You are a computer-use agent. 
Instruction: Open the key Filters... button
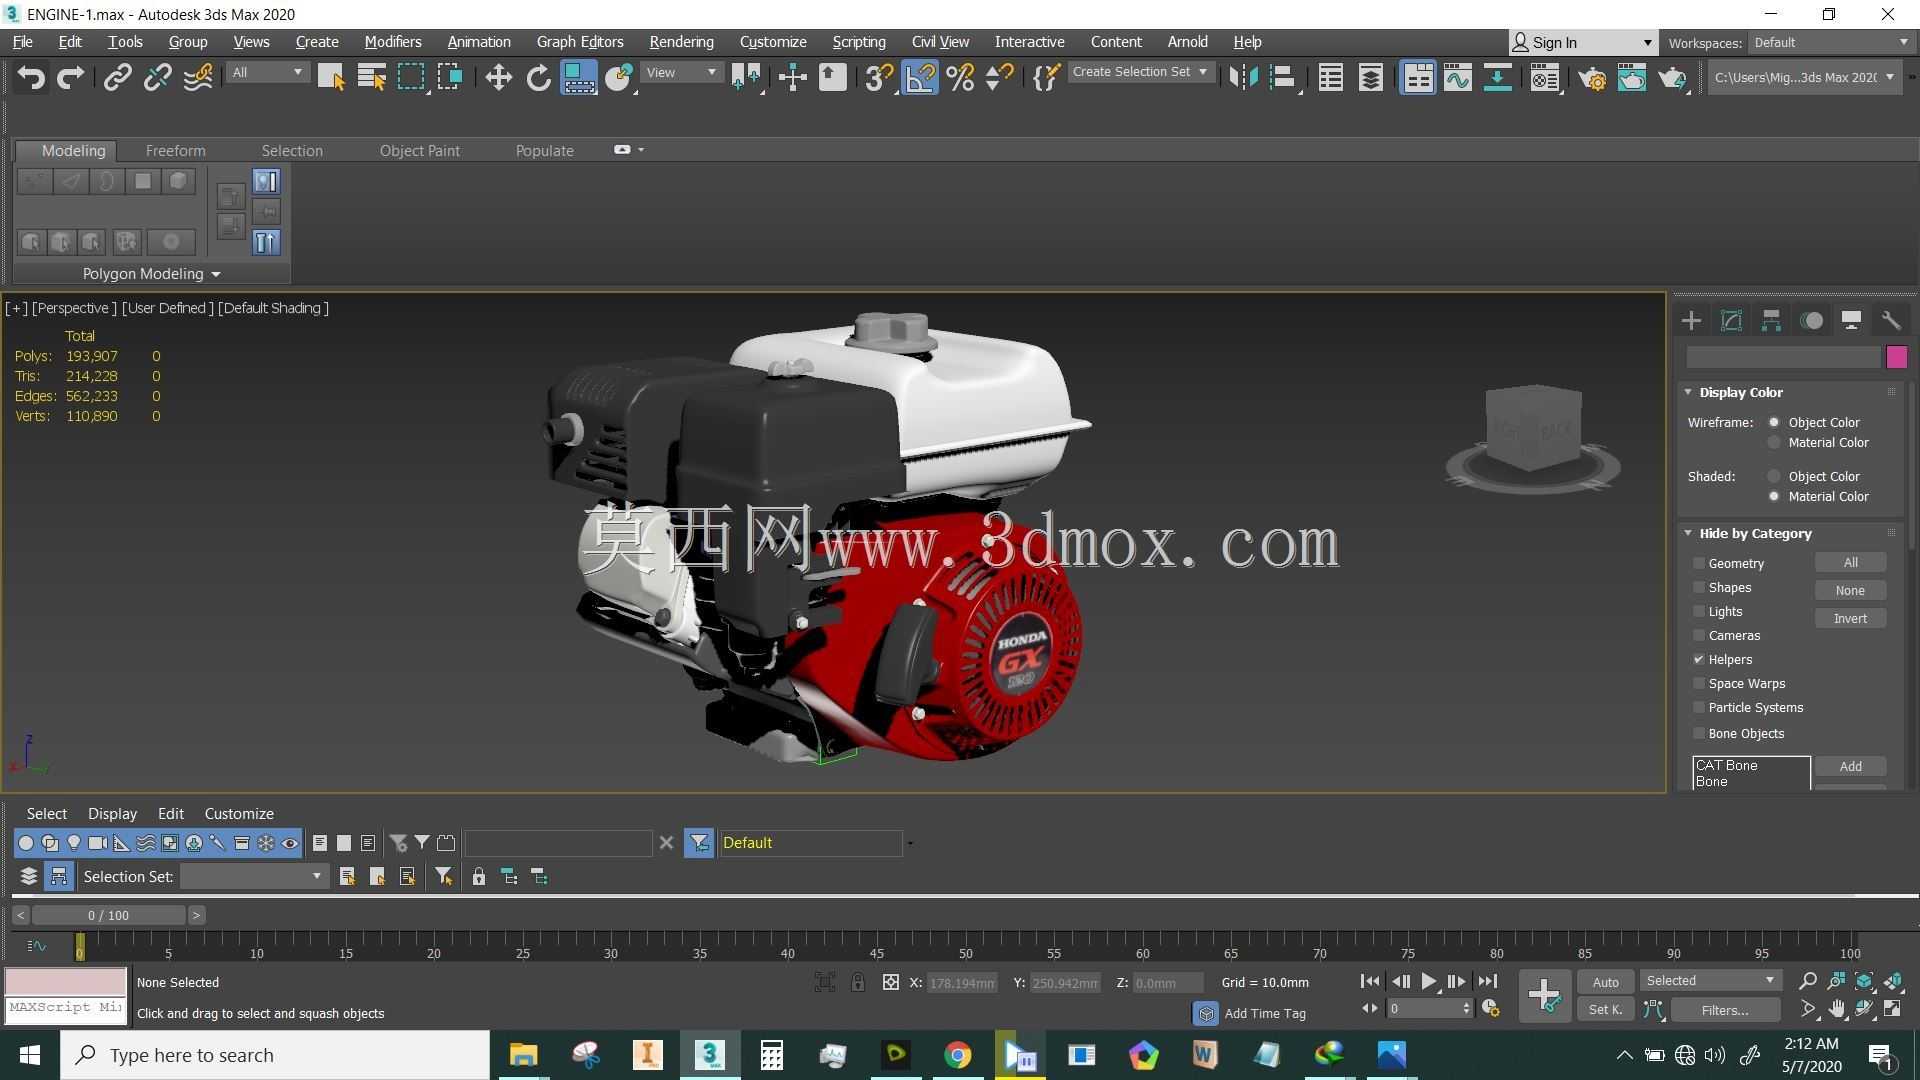pyautogui.click(x=1725, y=1010)
